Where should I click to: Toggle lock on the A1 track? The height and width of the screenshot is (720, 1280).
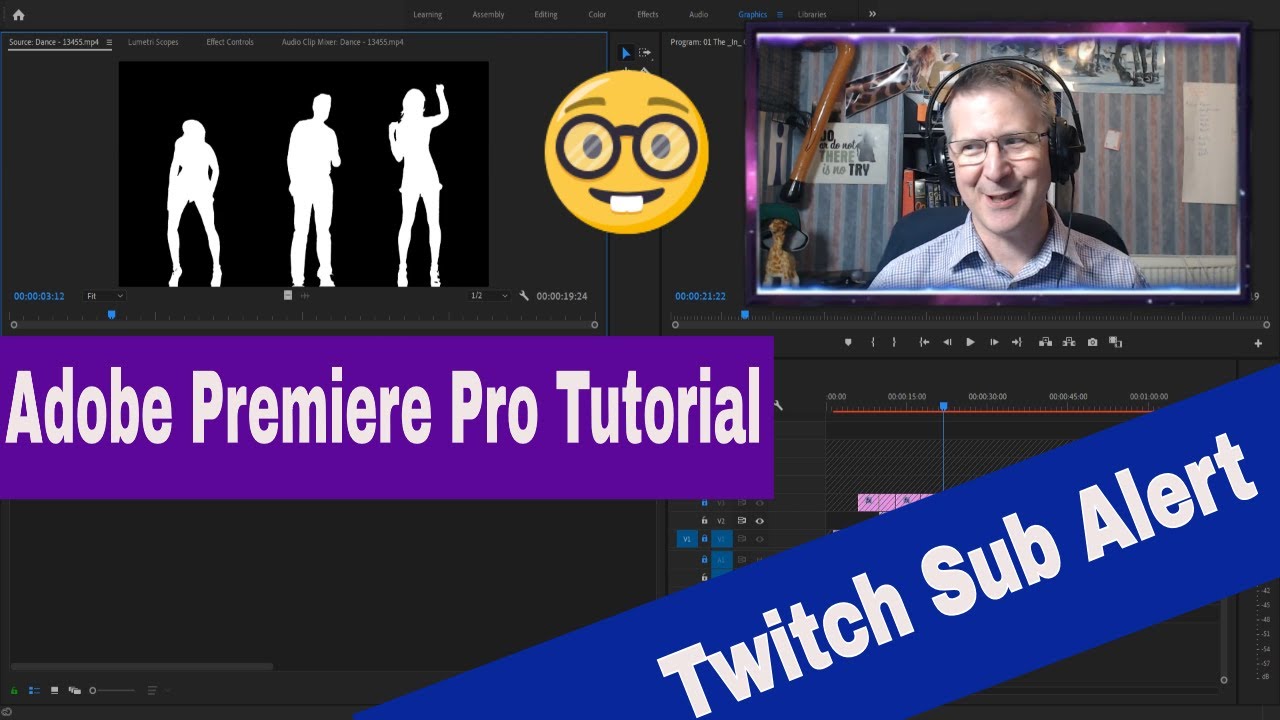(704, 560)
